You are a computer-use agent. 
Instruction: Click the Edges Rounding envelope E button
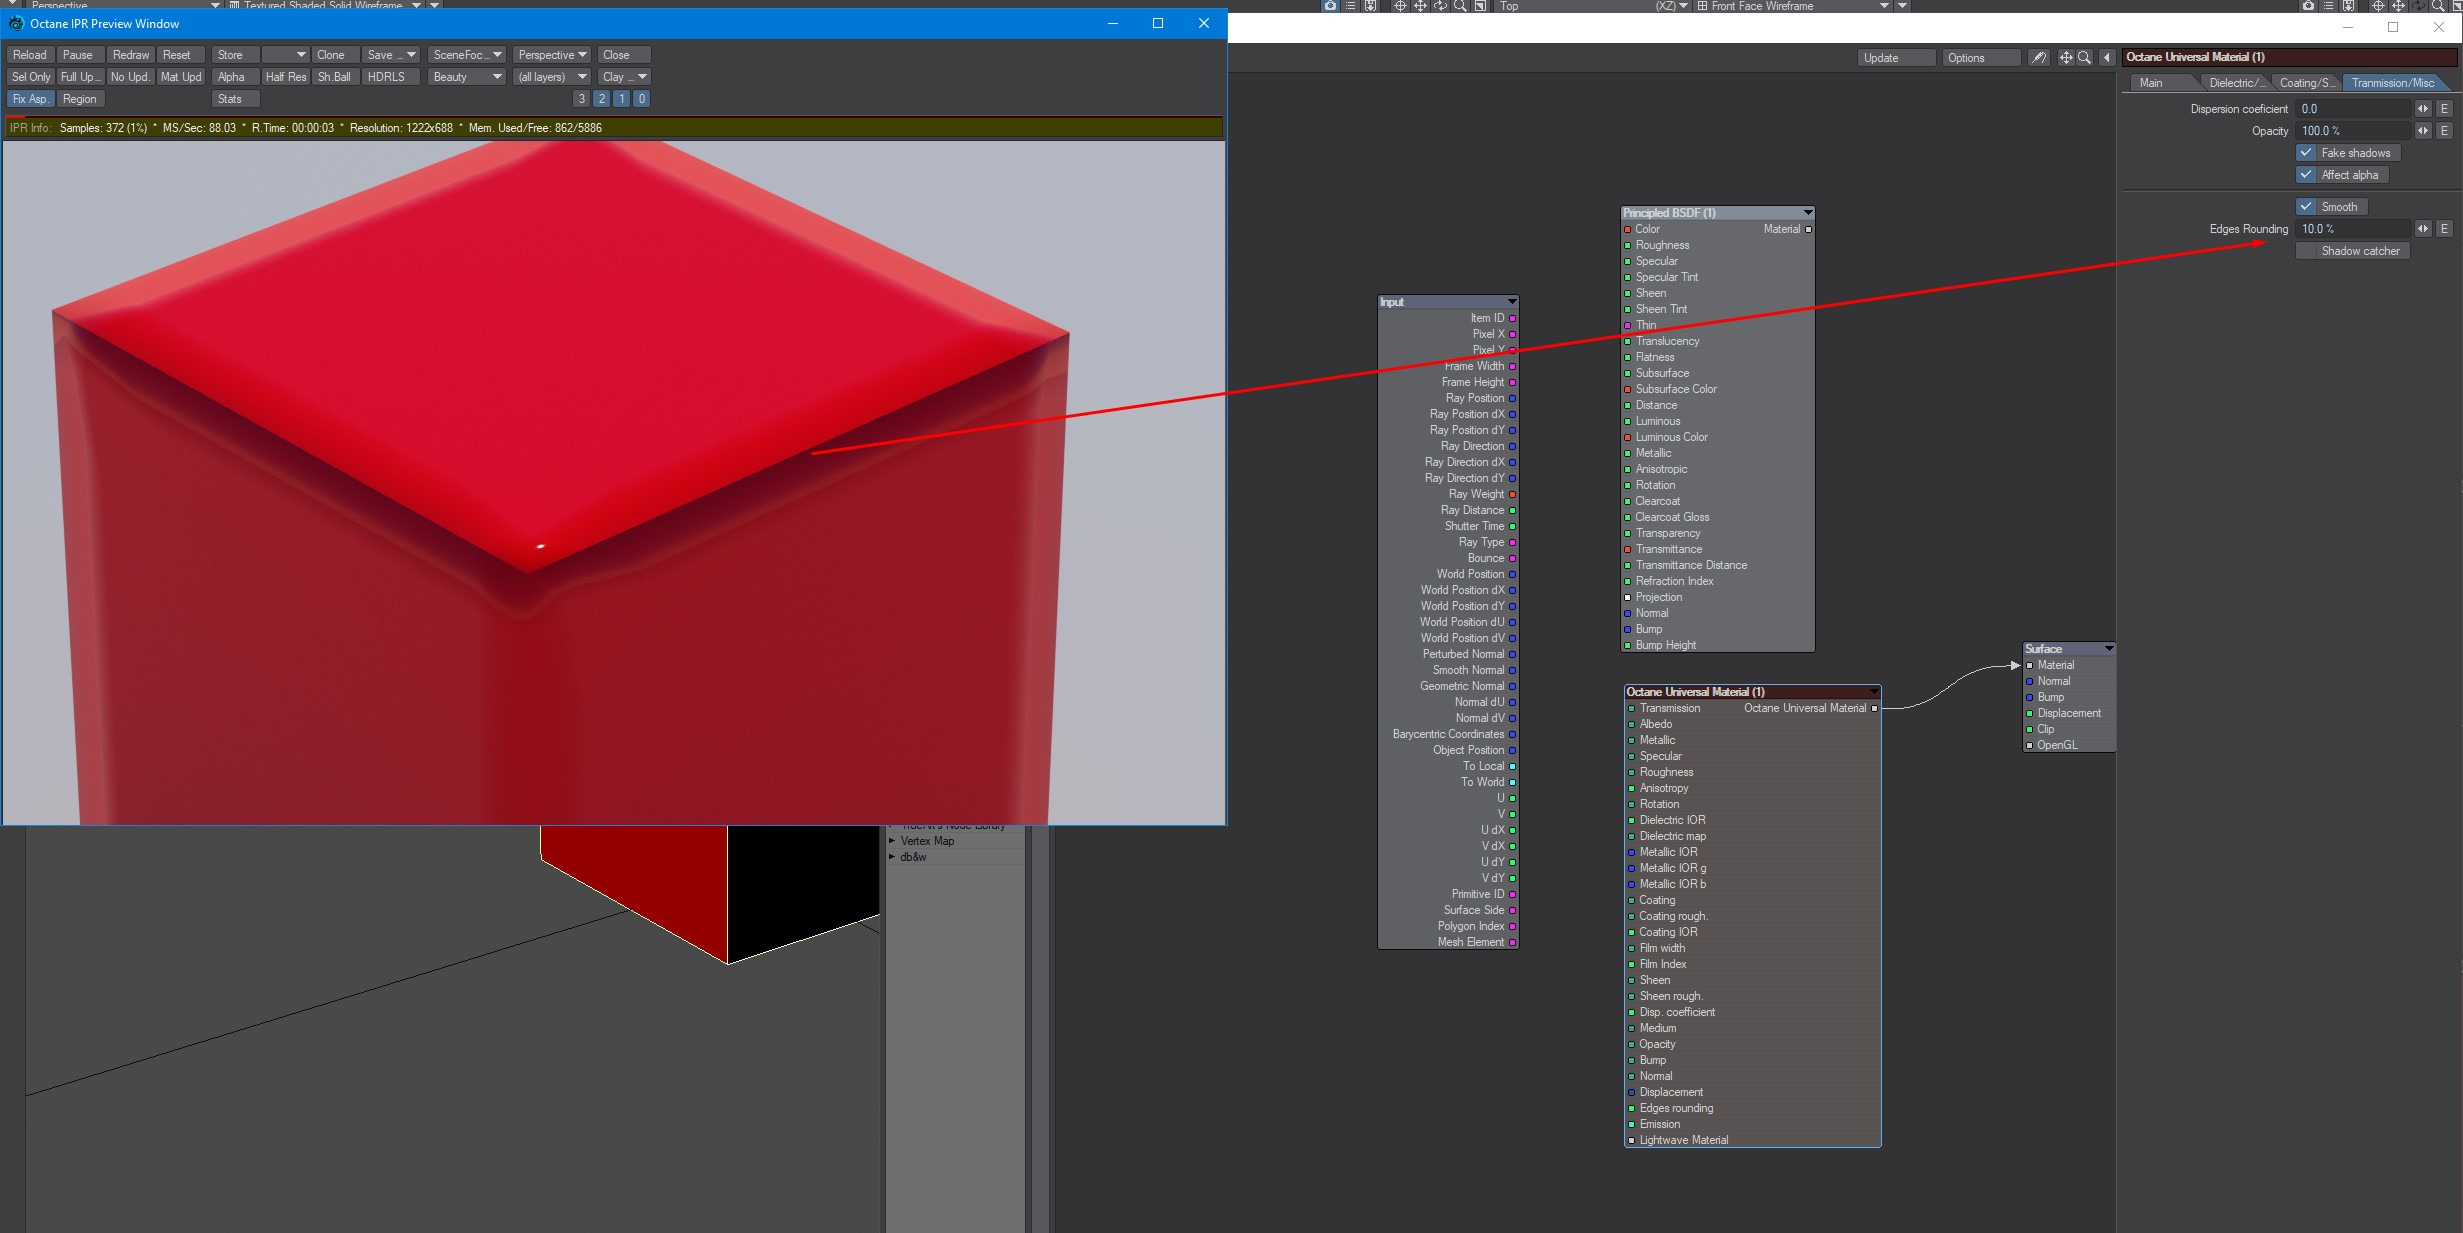pyautogui.click(x=2444, y=229)
